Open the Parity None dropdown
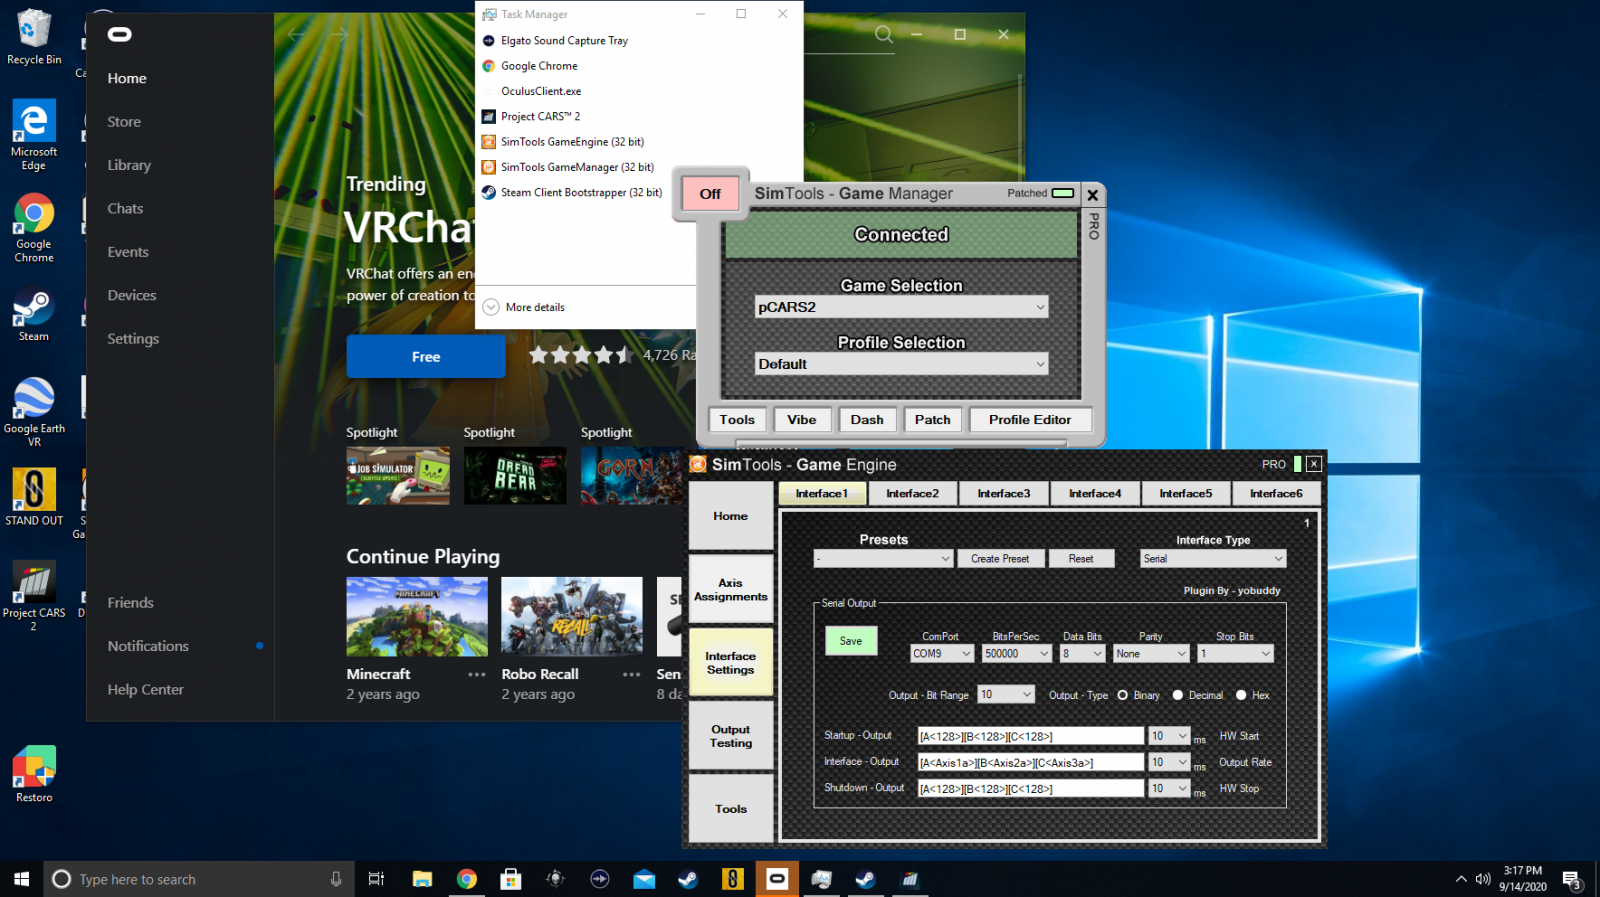The width and height of the screenshot is (1600, 897). click(1151, 654)
